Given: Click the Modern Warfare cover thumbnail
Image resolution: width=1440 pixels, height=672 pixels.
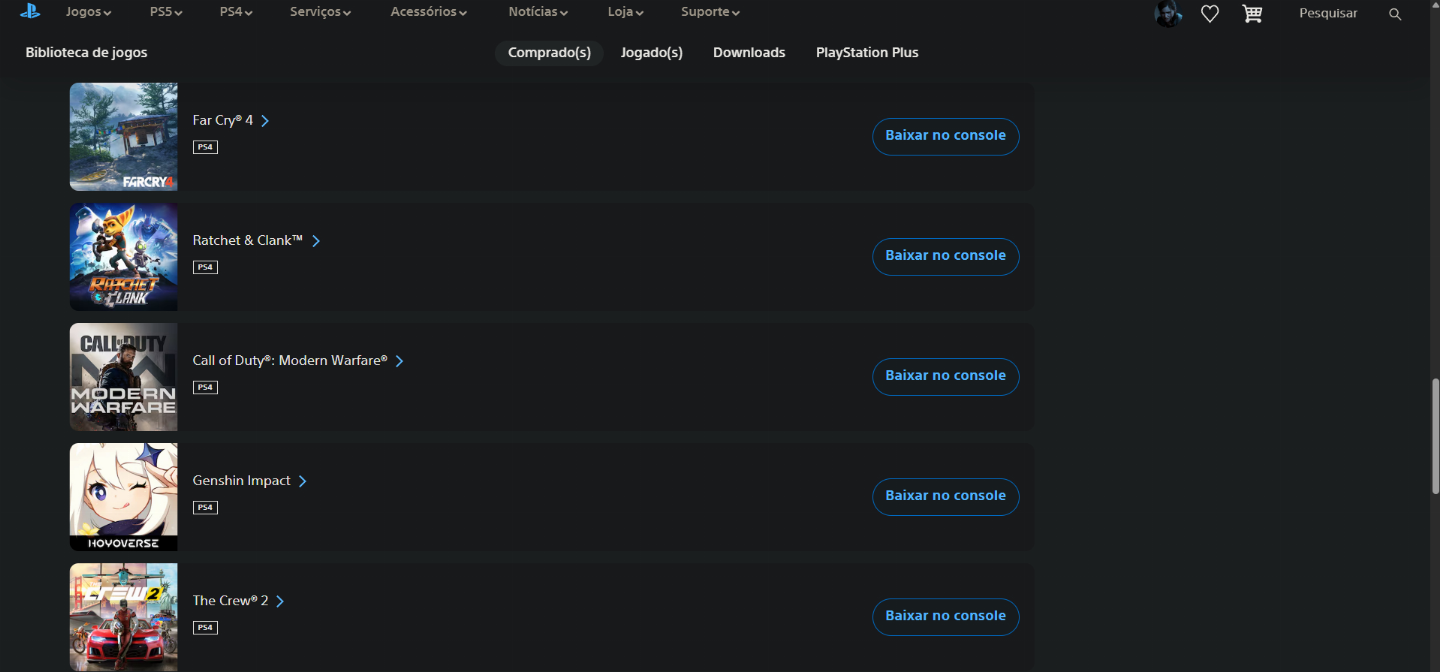Looking at the screenshot, I should pos(124,377).
